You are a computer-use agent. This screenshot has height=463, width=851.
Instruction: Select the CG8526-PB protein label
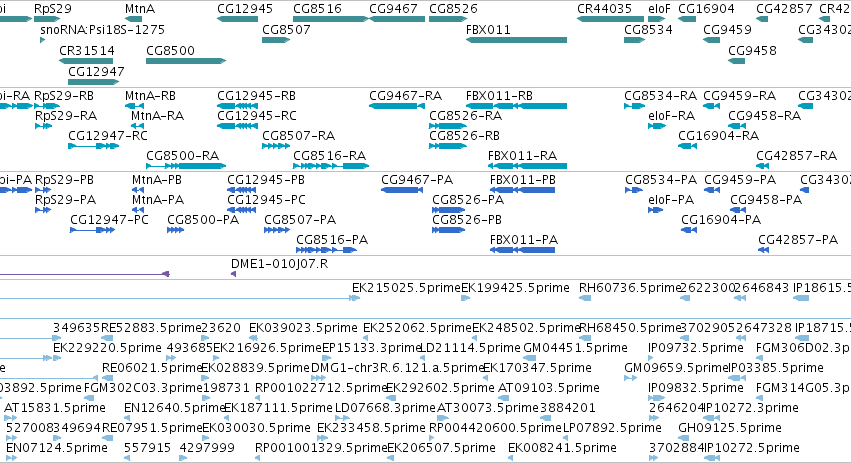click(x=467, y=220)
